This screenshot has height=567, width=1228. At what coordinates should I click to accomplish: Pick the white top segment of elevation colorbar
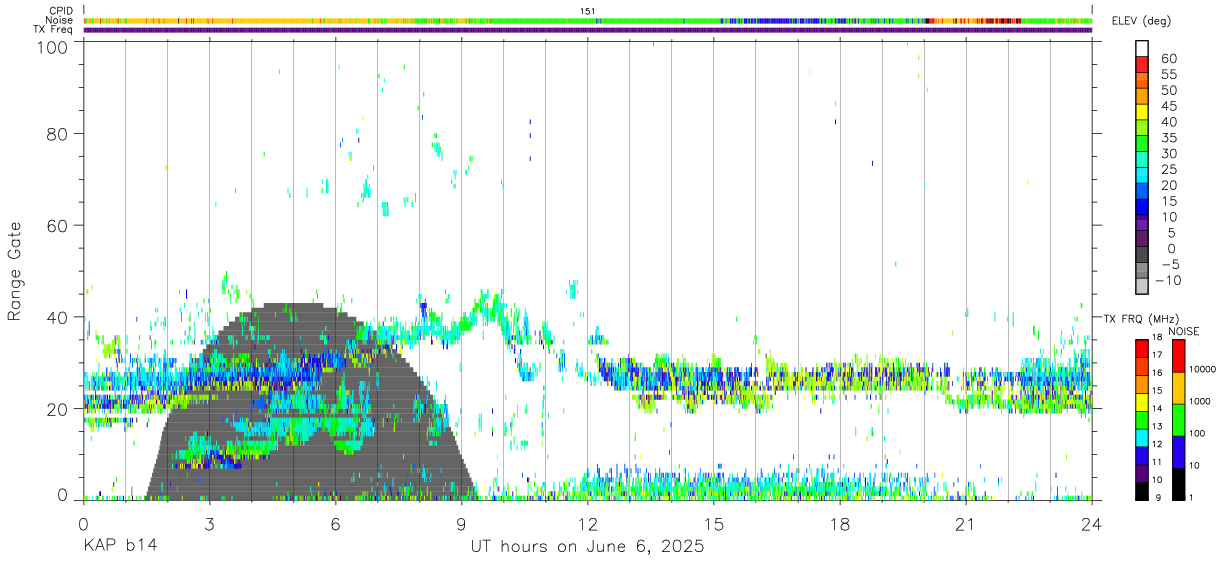click(1142, 49)
